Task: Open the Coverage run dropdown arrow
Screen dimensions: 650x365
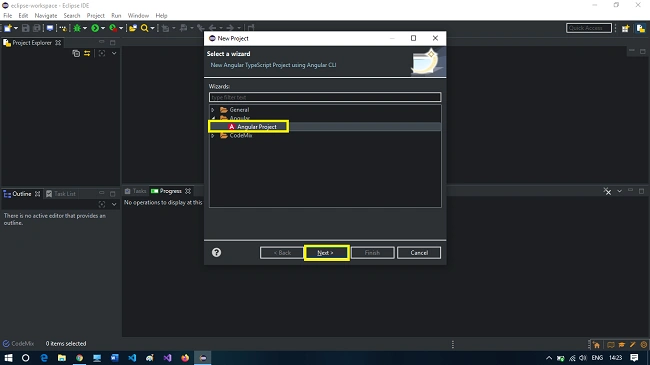Action: click(x=121, y=28)
